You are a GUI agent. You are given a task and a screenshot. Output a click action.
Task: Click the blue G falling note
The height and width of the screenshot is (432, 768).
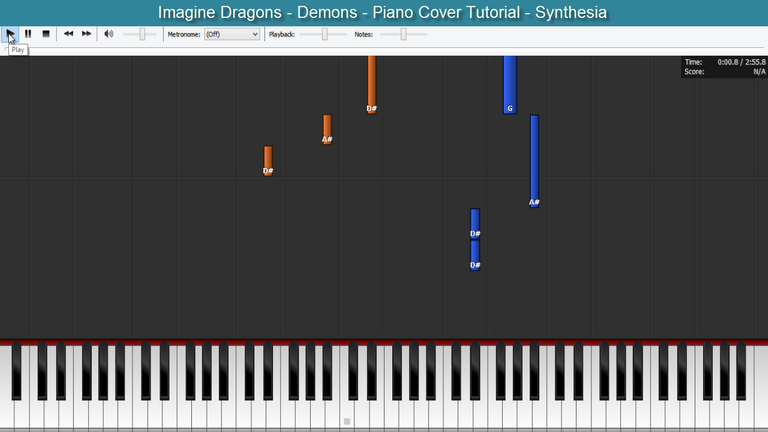[510, 84]
